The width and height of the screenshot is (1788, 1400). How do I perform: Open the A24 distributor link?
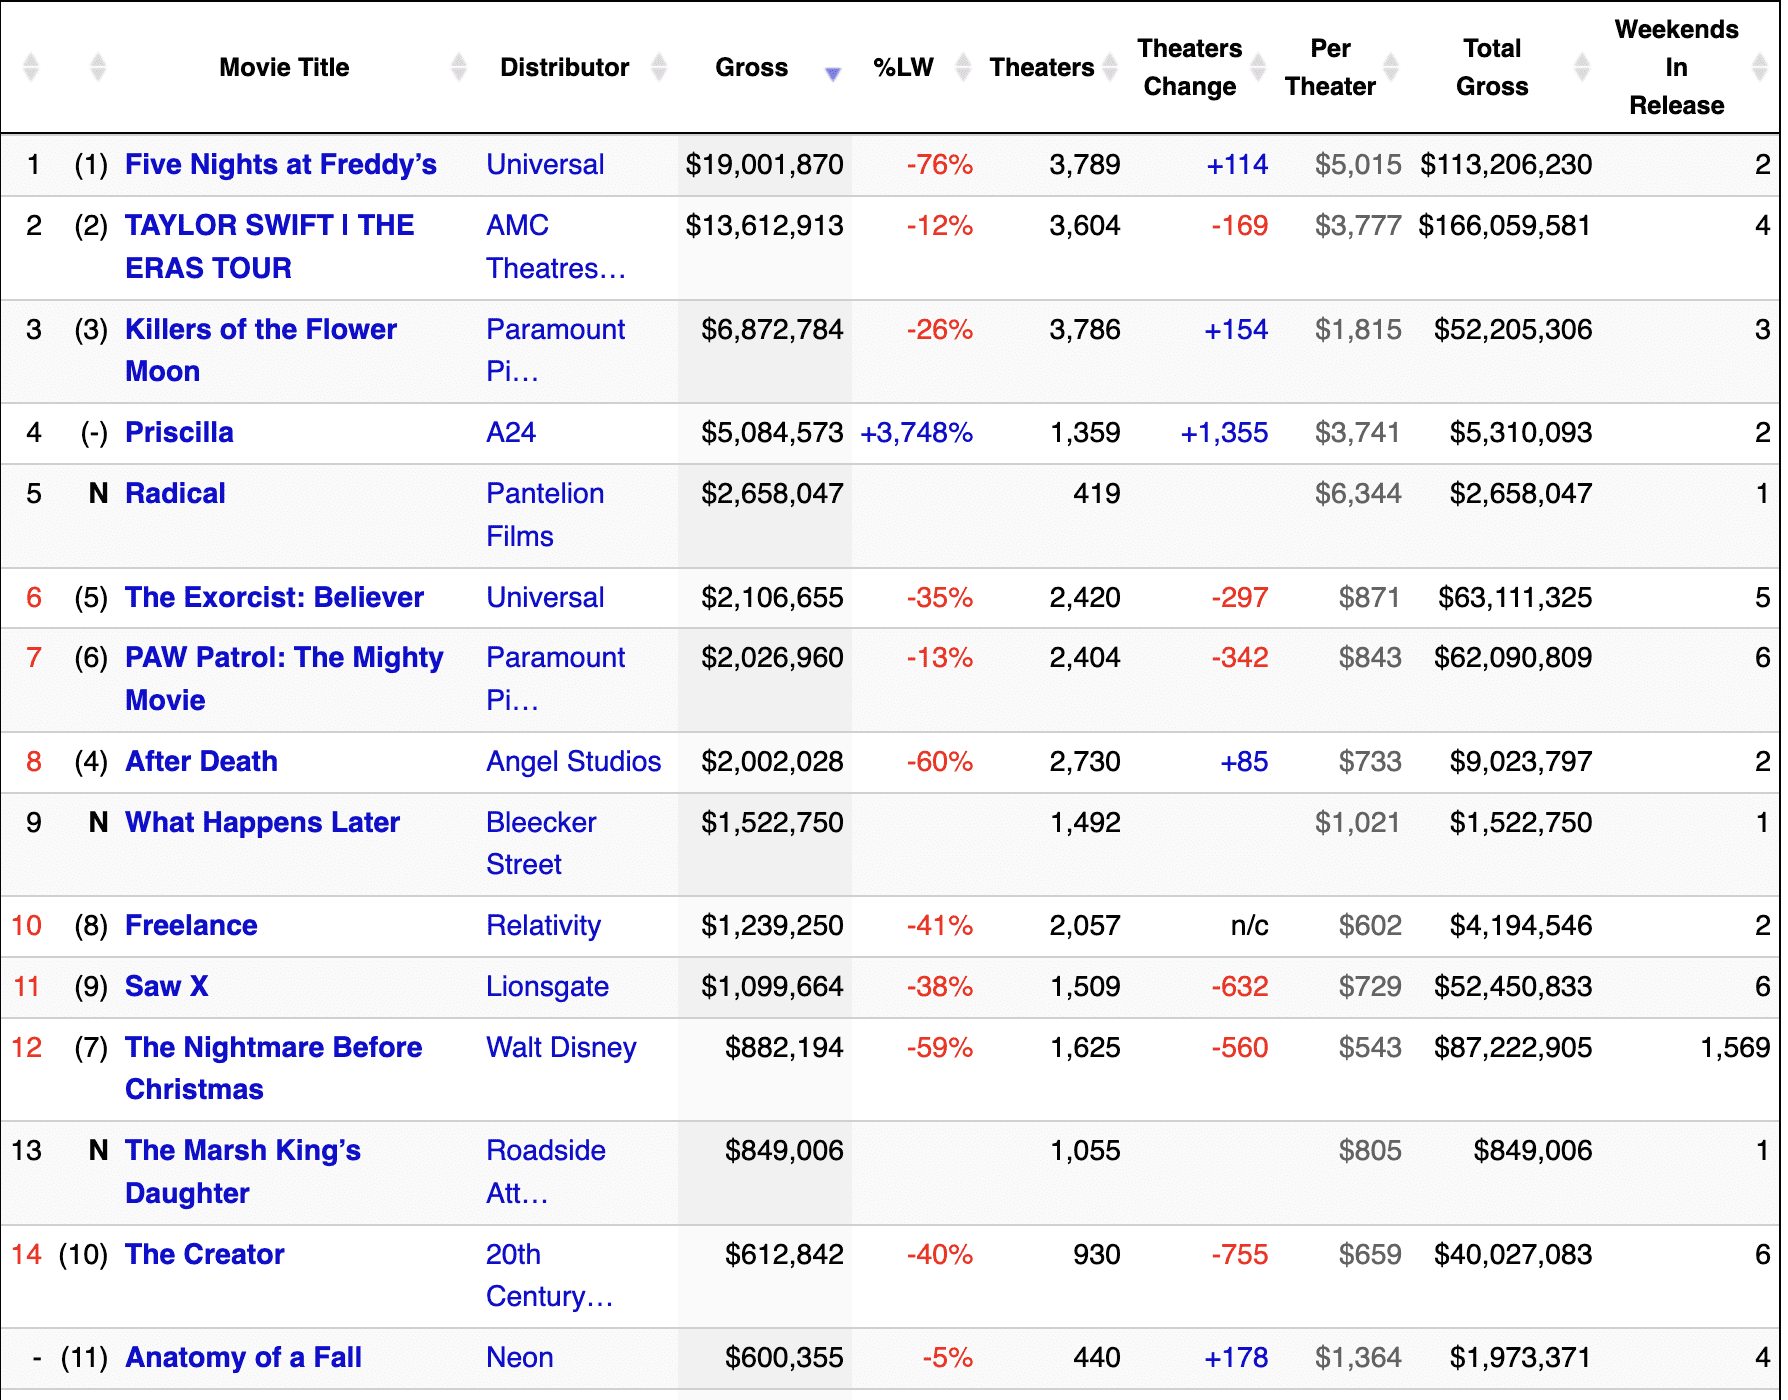point(511,432)
